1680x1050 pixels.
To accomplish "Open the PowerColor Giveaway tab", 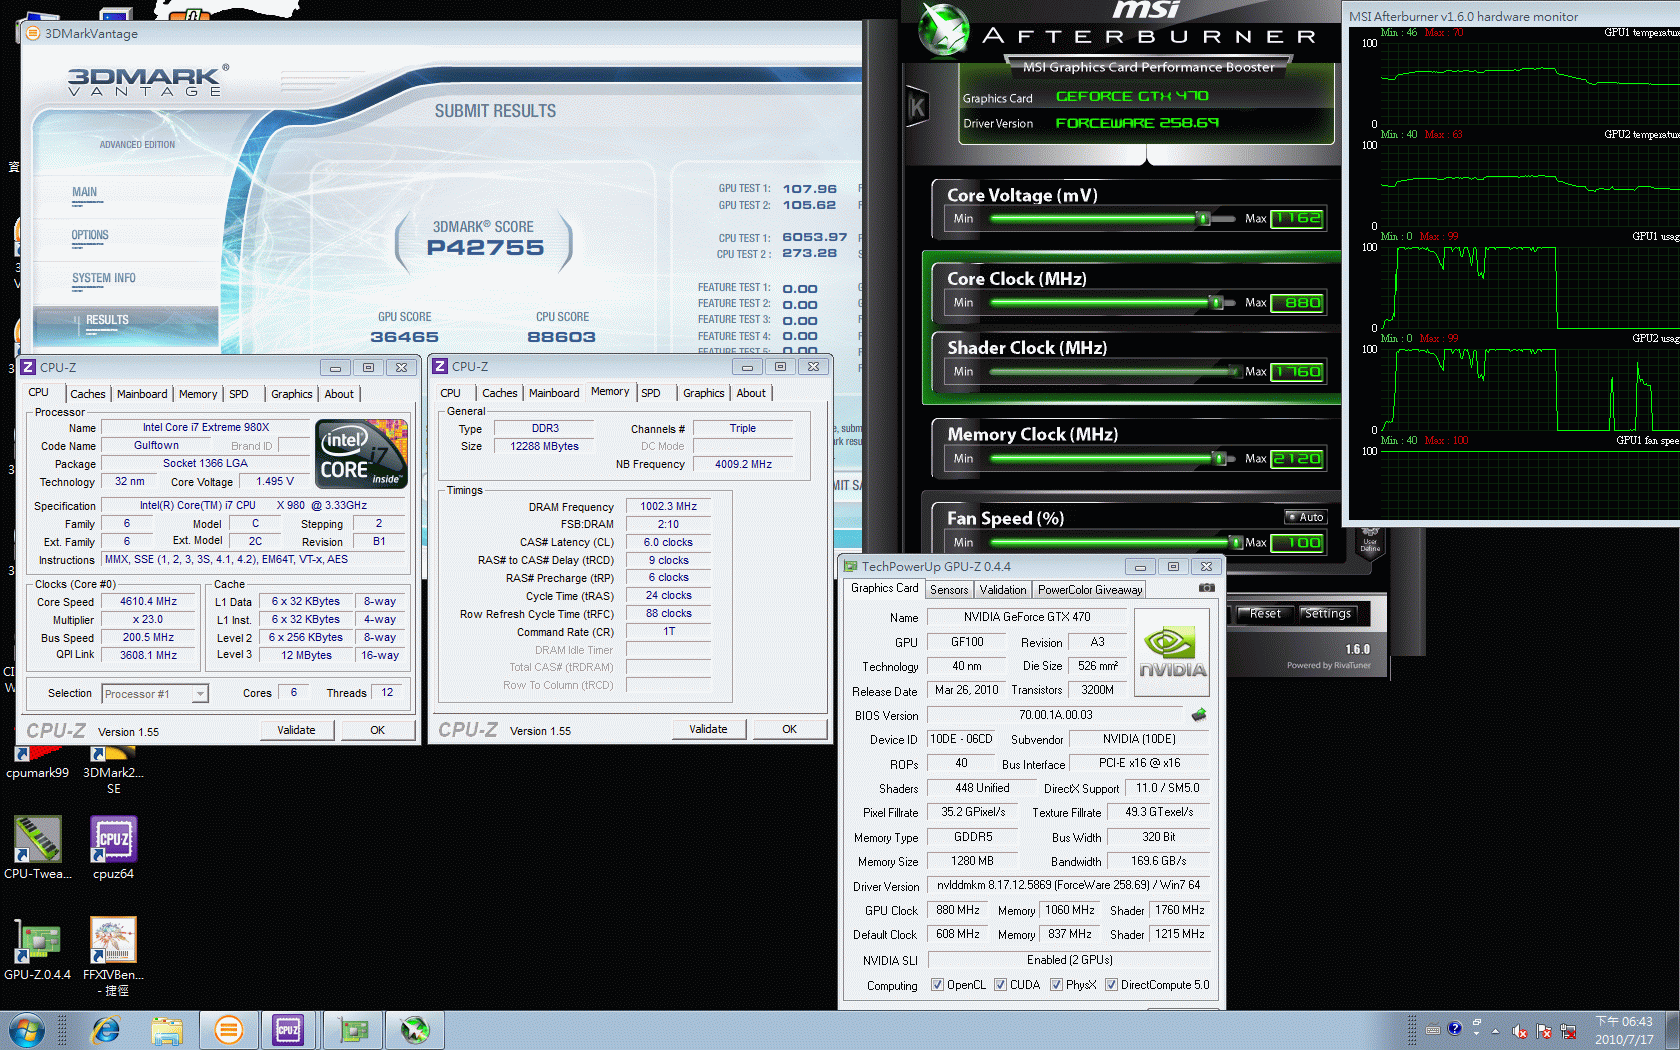I will point(1090,590).
